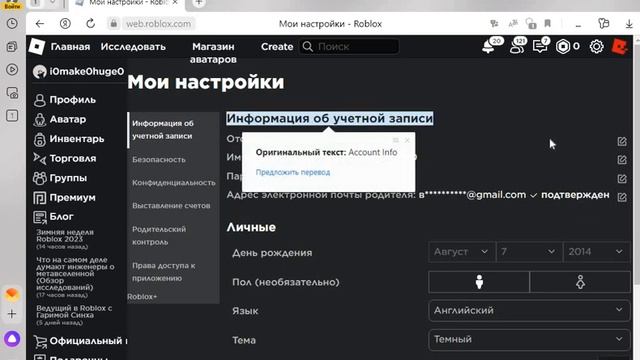The width and height of the screenshot is (640, 360).
Task: Edit the display name via first pencil icon
Action: [x=622, y=141]
